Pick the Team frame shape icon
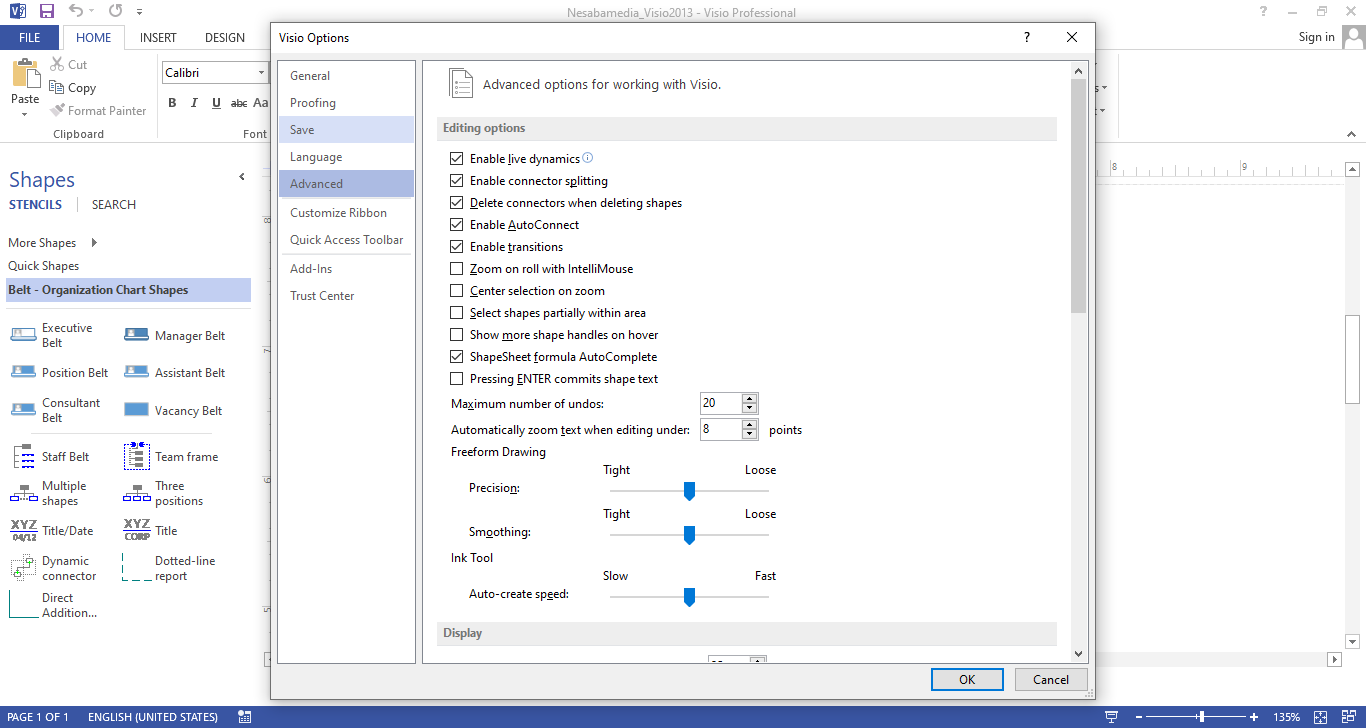The image size is (1366, 728). click(x=137, y=457)
